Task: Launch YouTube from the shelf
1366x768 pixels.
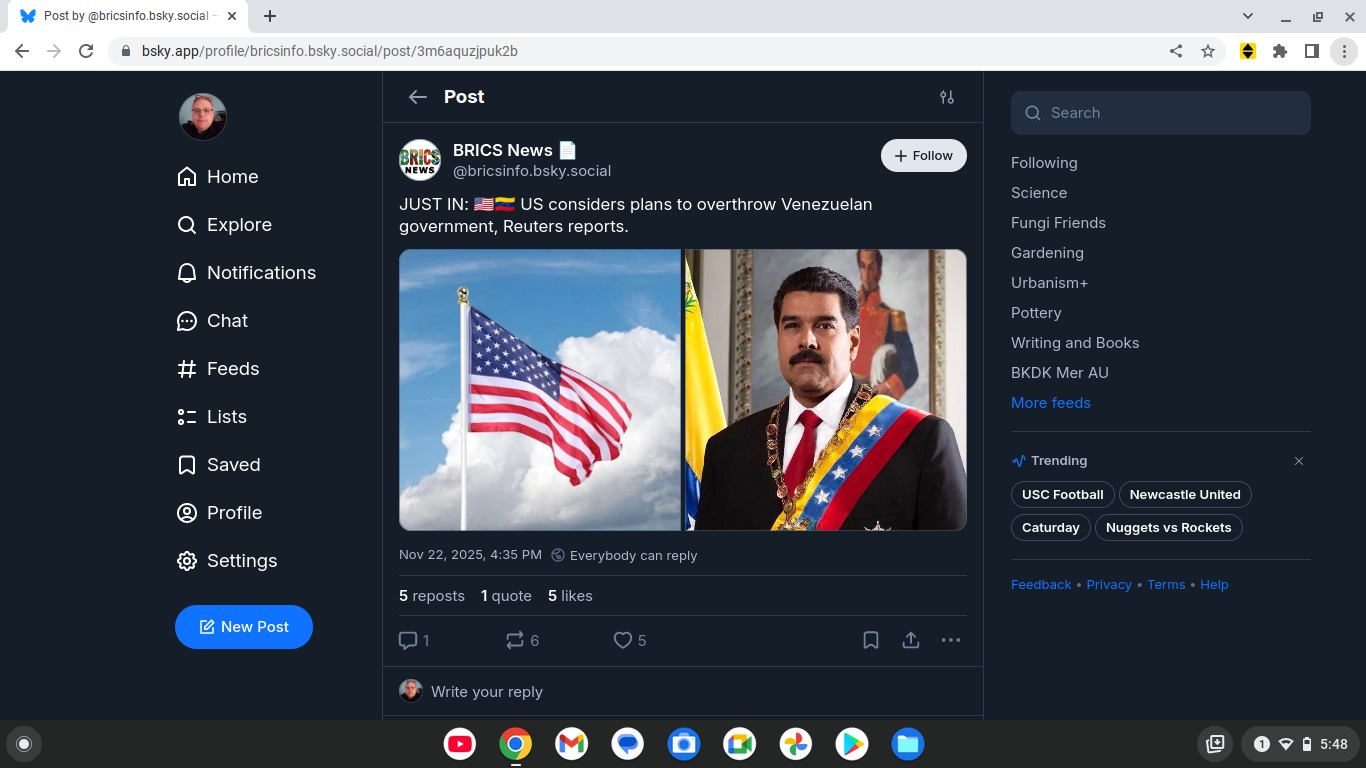Action: point(460,744)
